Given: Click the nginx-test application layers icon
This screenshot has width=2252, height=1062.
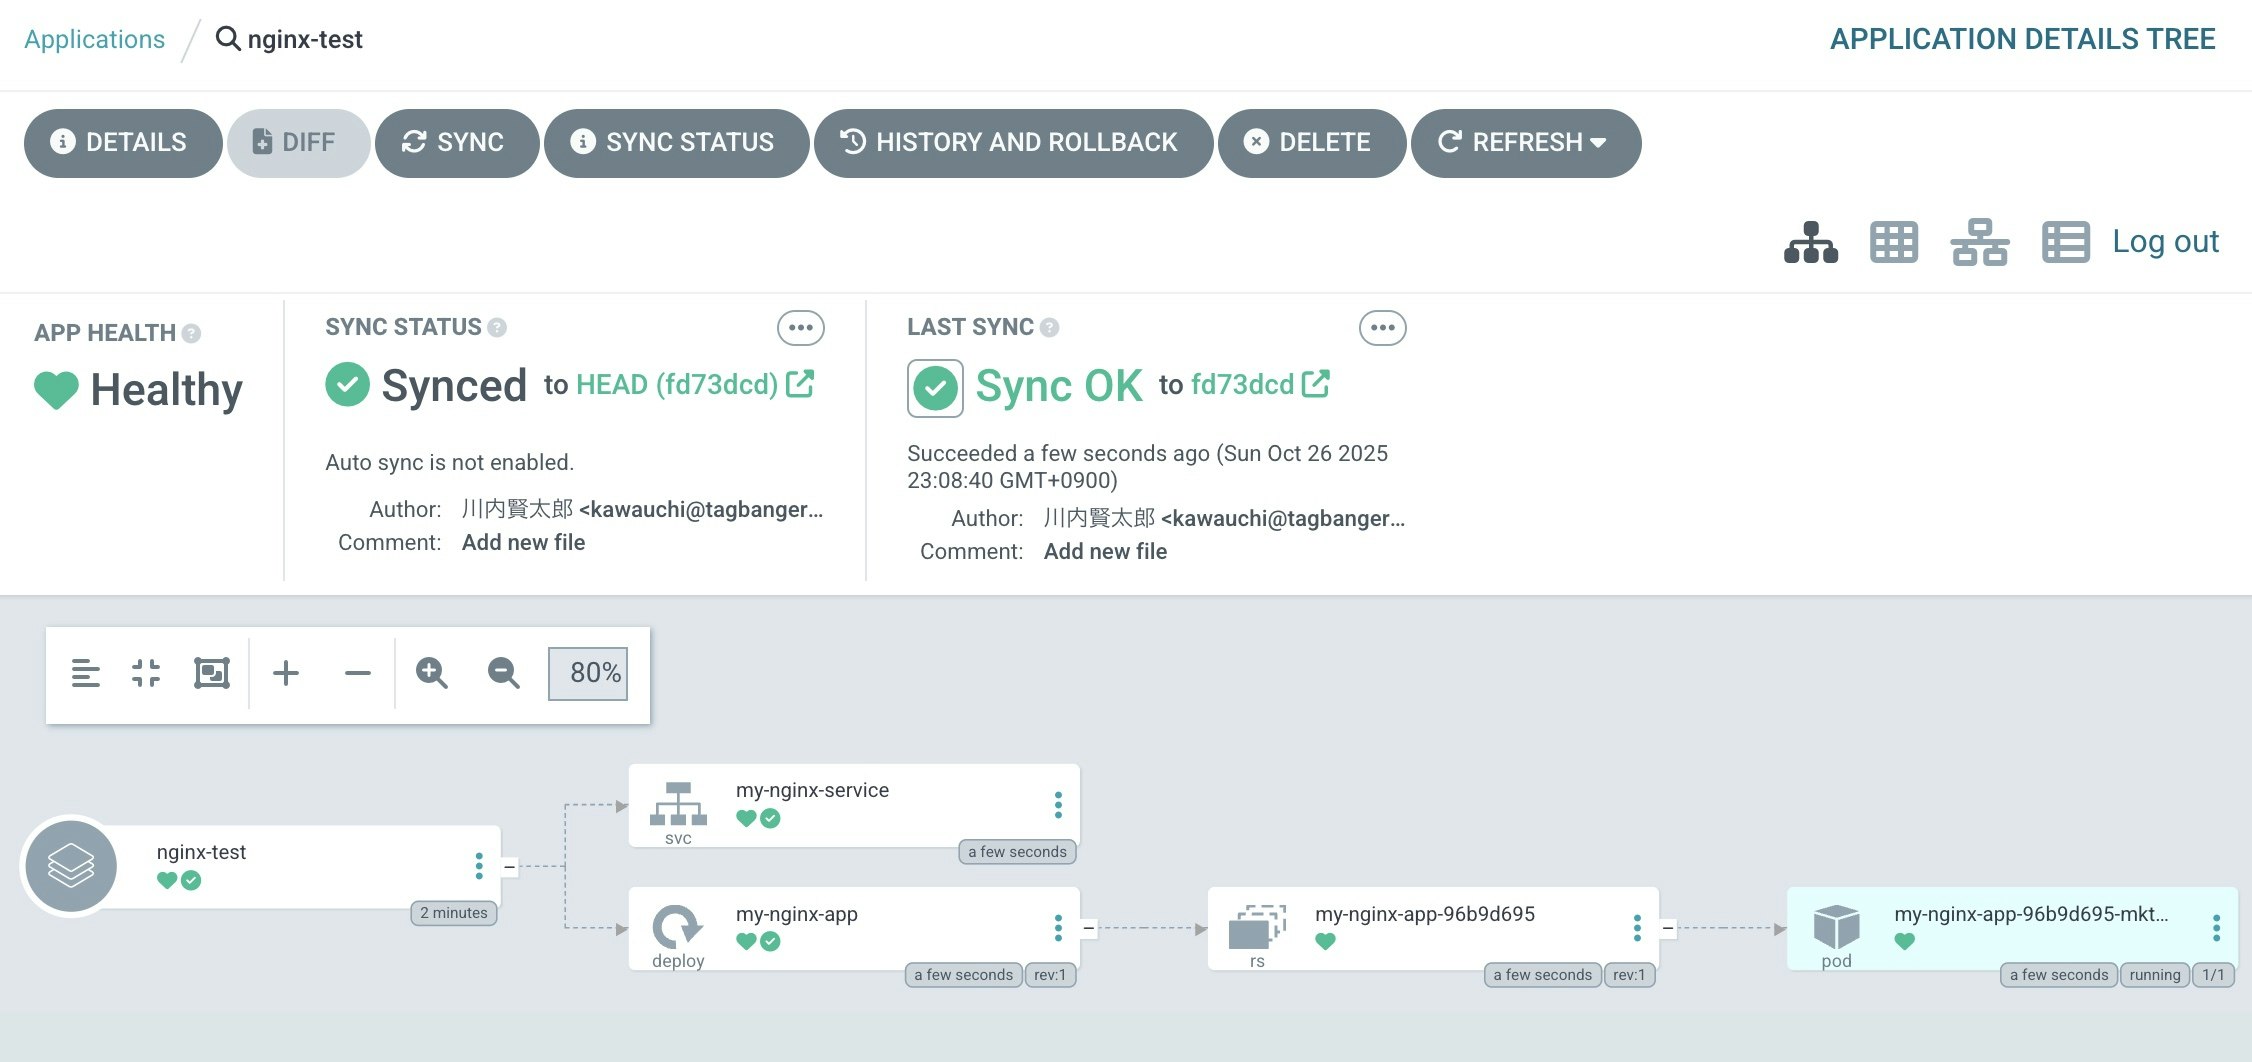Looking at the screenshot, I should pos(71,866).
